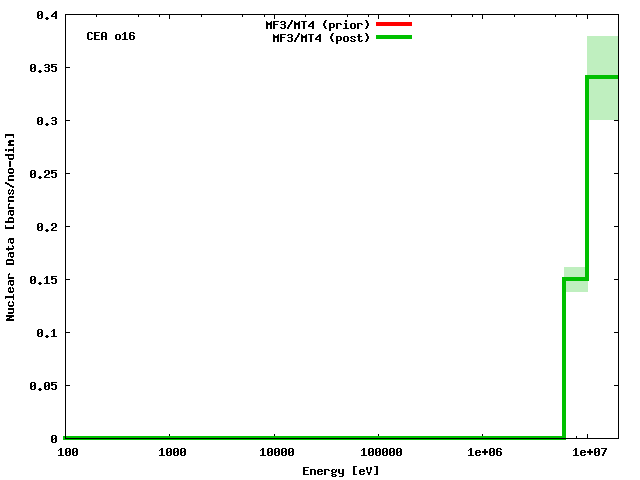
Task: Click the 1e+06 x-axis tick label
Action: coord(483,453)
